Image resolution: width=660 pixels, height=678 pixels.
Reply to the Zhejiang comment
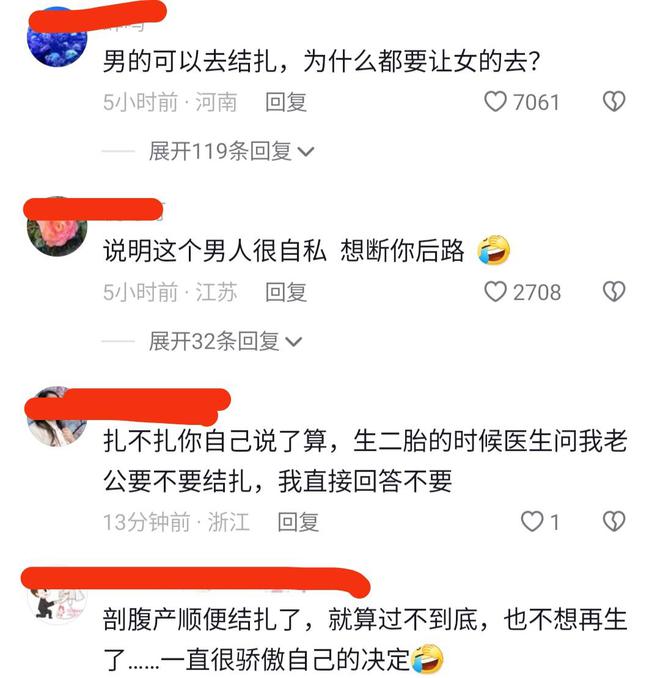point(298,522)
